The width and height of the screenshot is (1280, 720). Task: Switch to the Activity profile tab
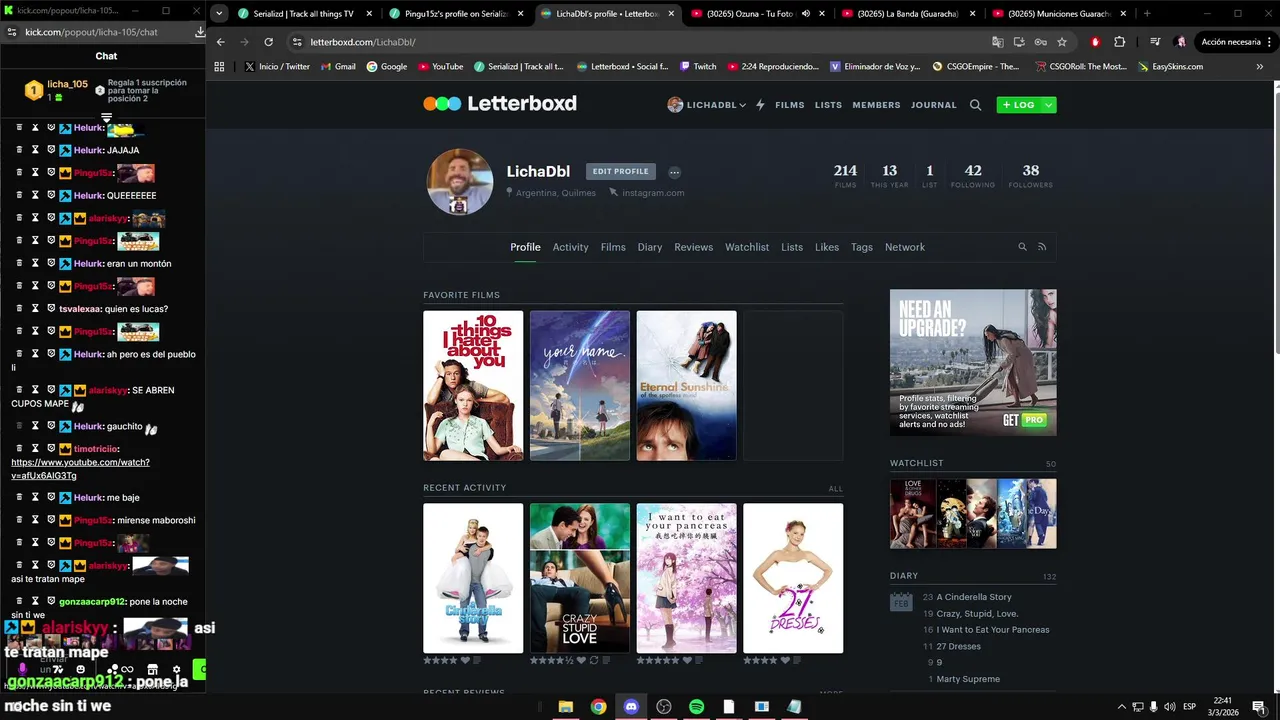(x=570, y=247)
